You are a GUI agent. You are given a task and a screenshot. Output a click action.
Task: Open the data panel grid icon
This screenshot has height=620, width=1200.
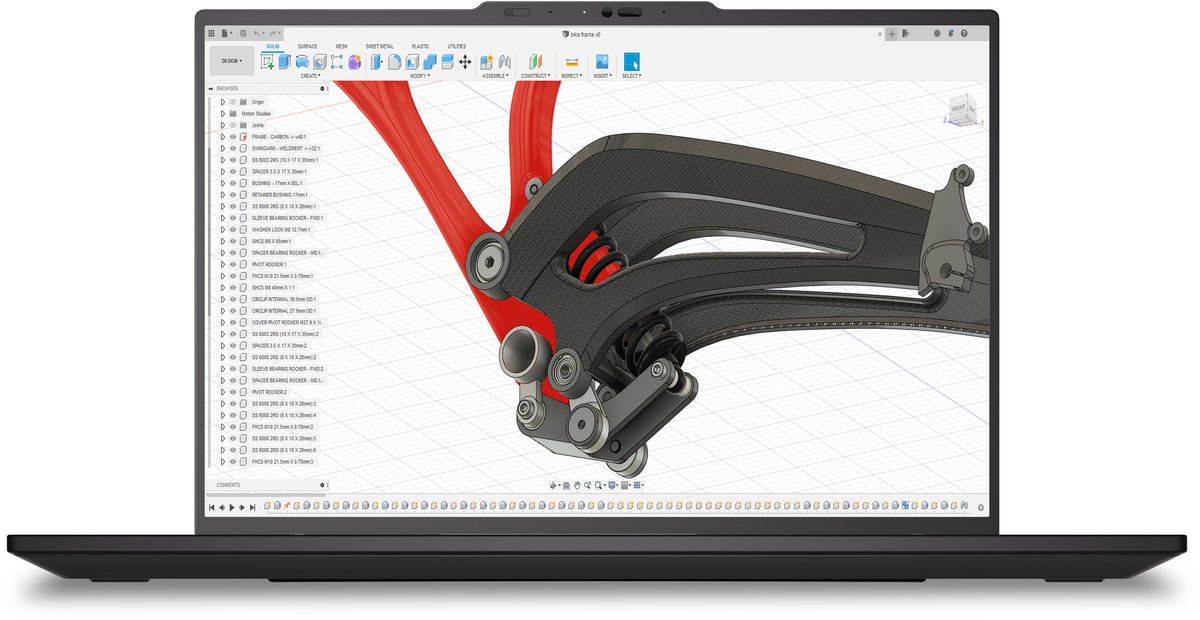pos(212,33)
